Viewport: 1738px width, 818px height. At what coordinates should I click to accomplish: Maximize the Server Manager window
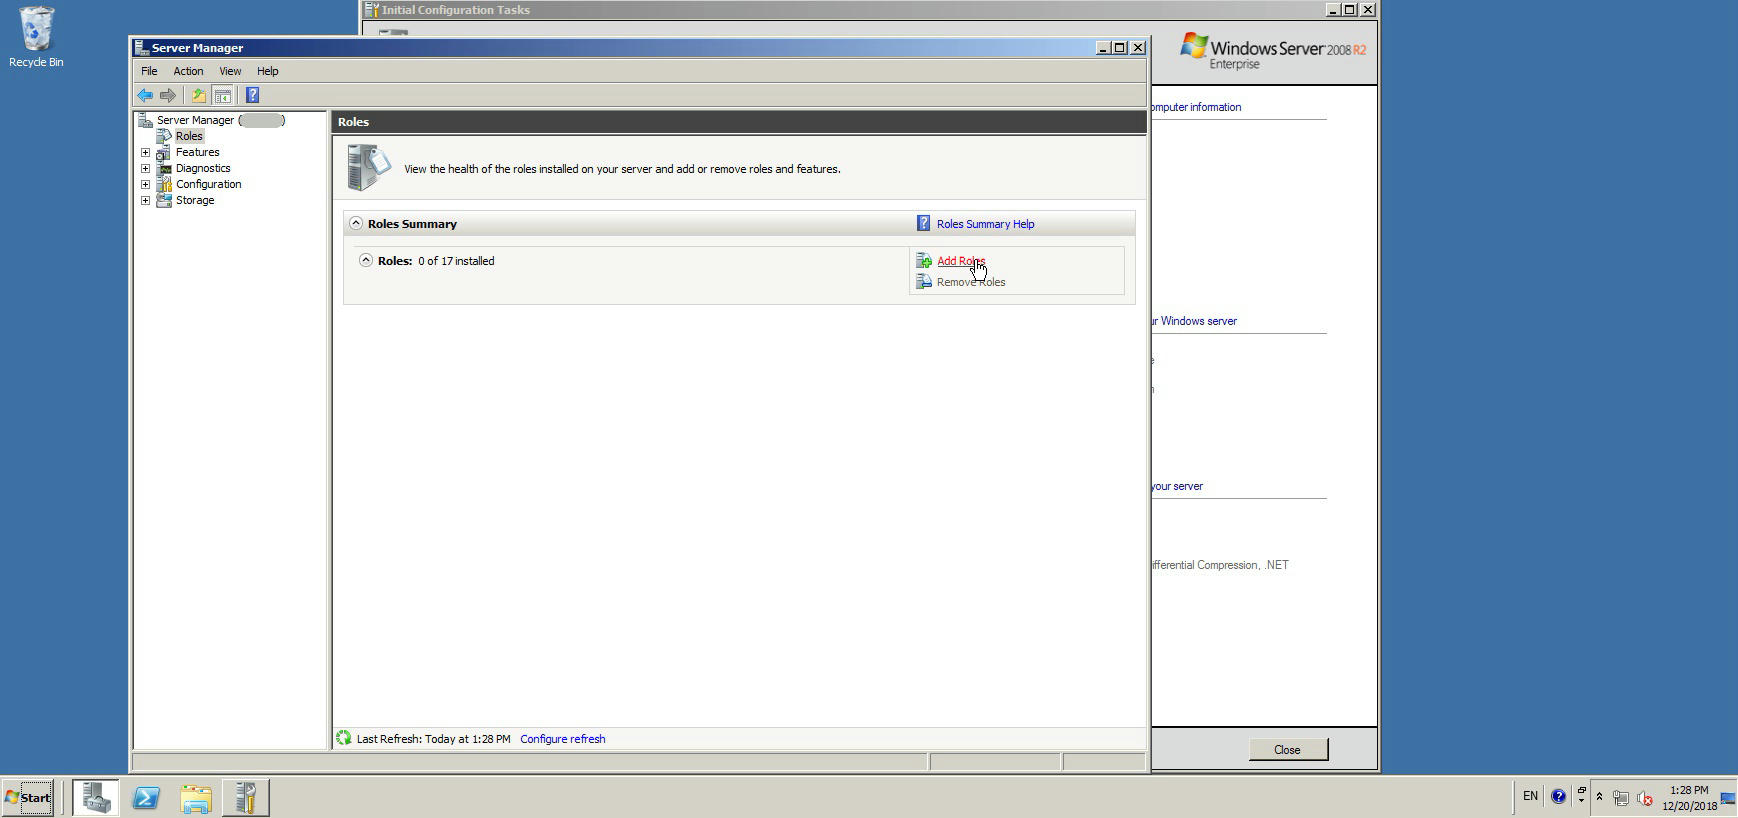pos(1120,48)
